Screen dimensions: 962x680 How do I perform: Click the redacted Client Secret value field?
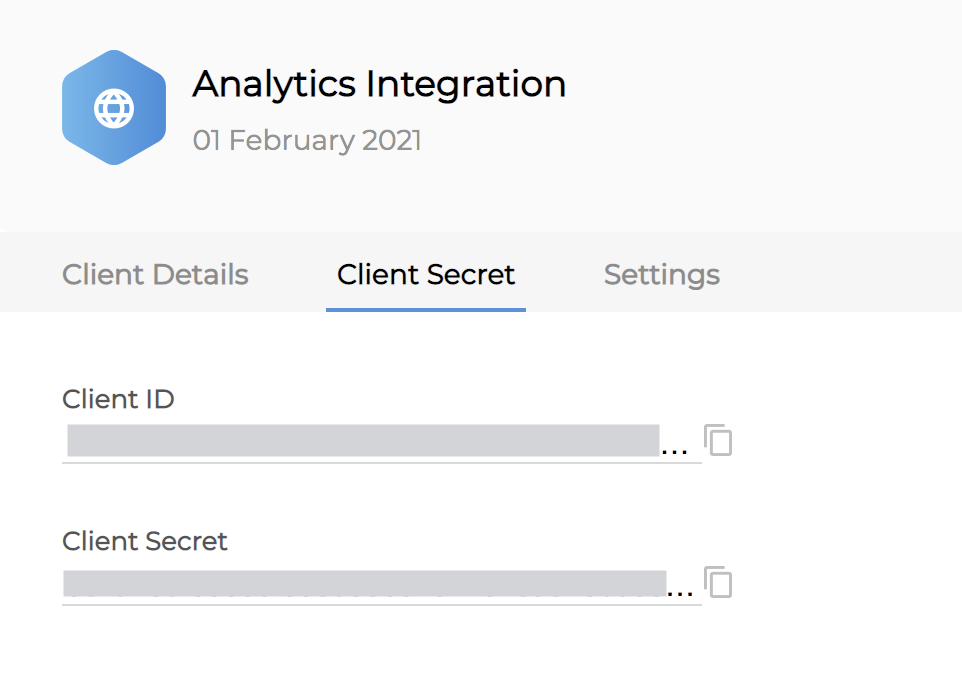(364, 582)
